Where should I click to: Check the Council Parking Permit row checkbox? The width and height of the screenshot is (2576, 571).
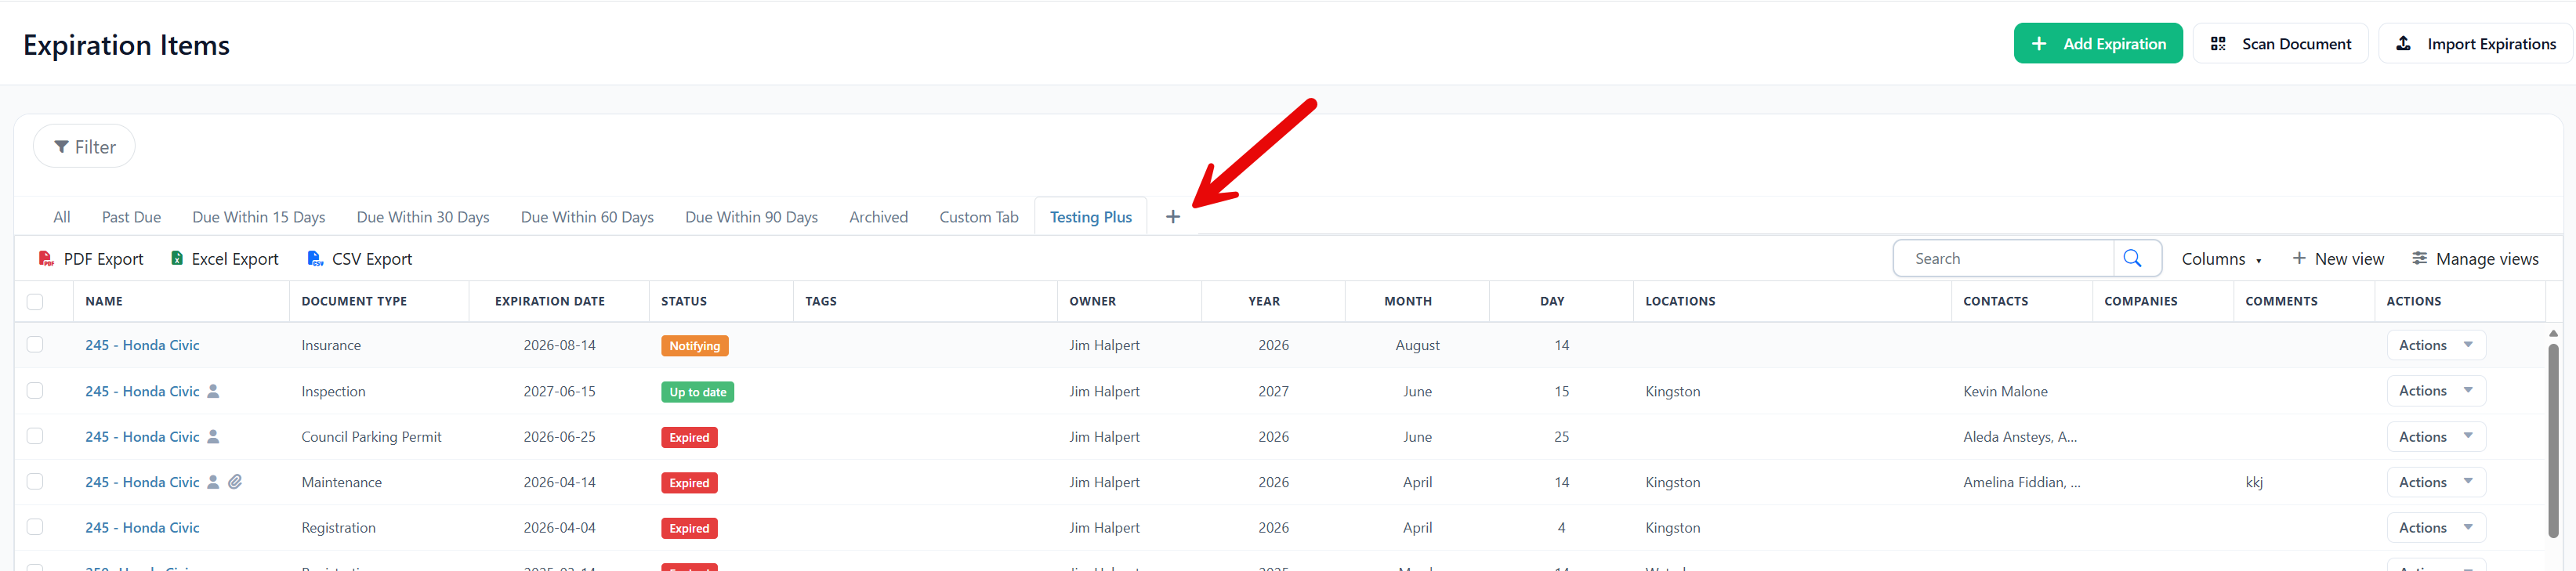click(x=35, y=437)
